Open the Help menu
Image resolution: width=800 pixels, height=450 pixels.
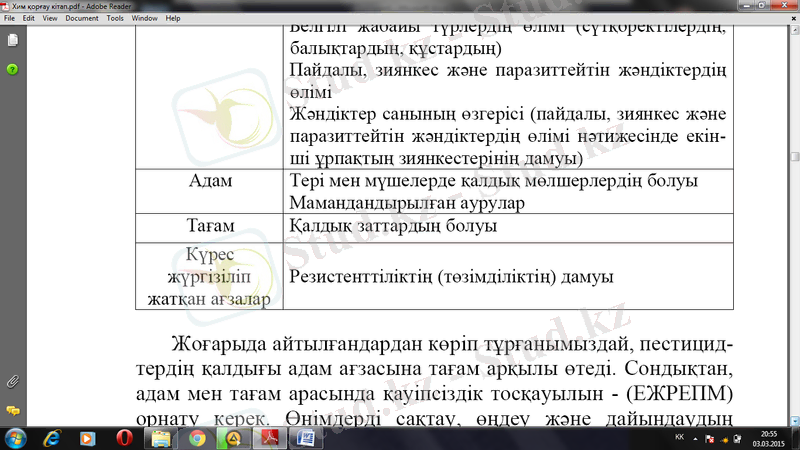click(173, 18)
